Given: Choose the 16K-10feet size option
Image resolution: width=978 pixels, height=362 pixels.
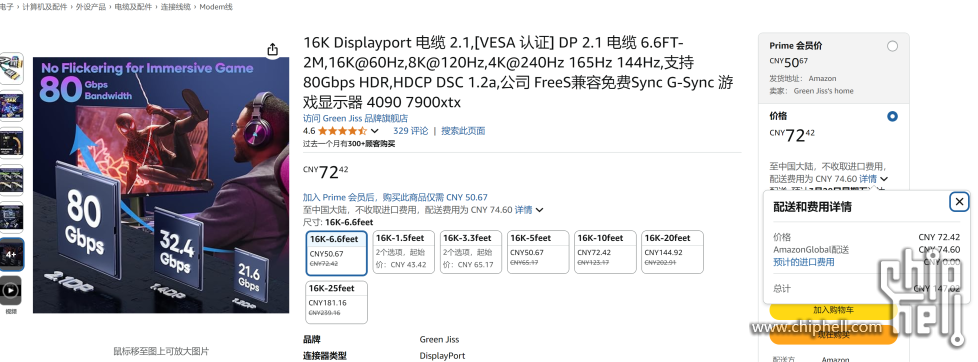Looking at the screenshot, I should pos(605,252).
